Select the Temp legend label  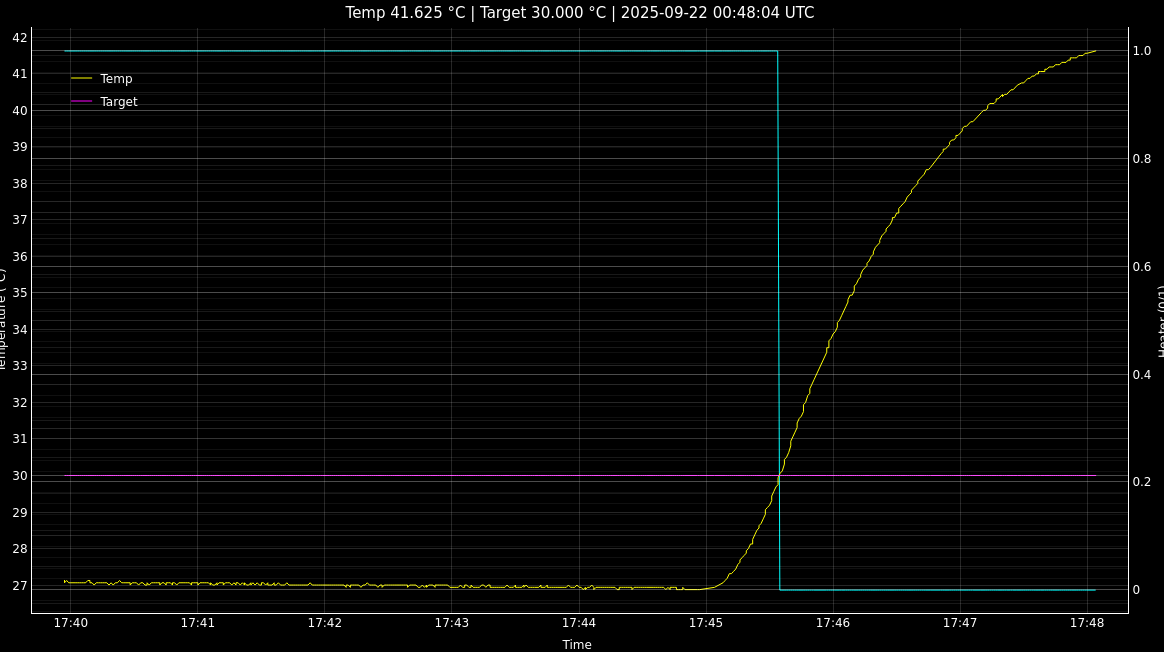pyautogui.click(x=116, y=79)
